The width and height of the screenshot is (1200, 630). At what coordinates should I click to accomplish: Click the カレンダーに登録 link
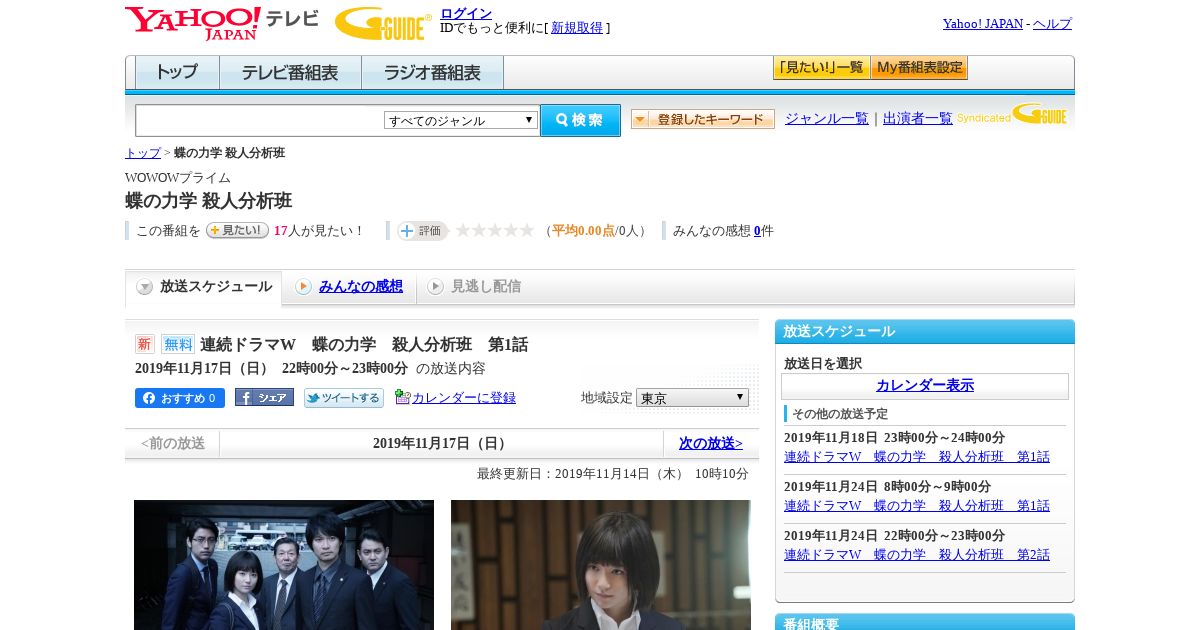[464, 398]
